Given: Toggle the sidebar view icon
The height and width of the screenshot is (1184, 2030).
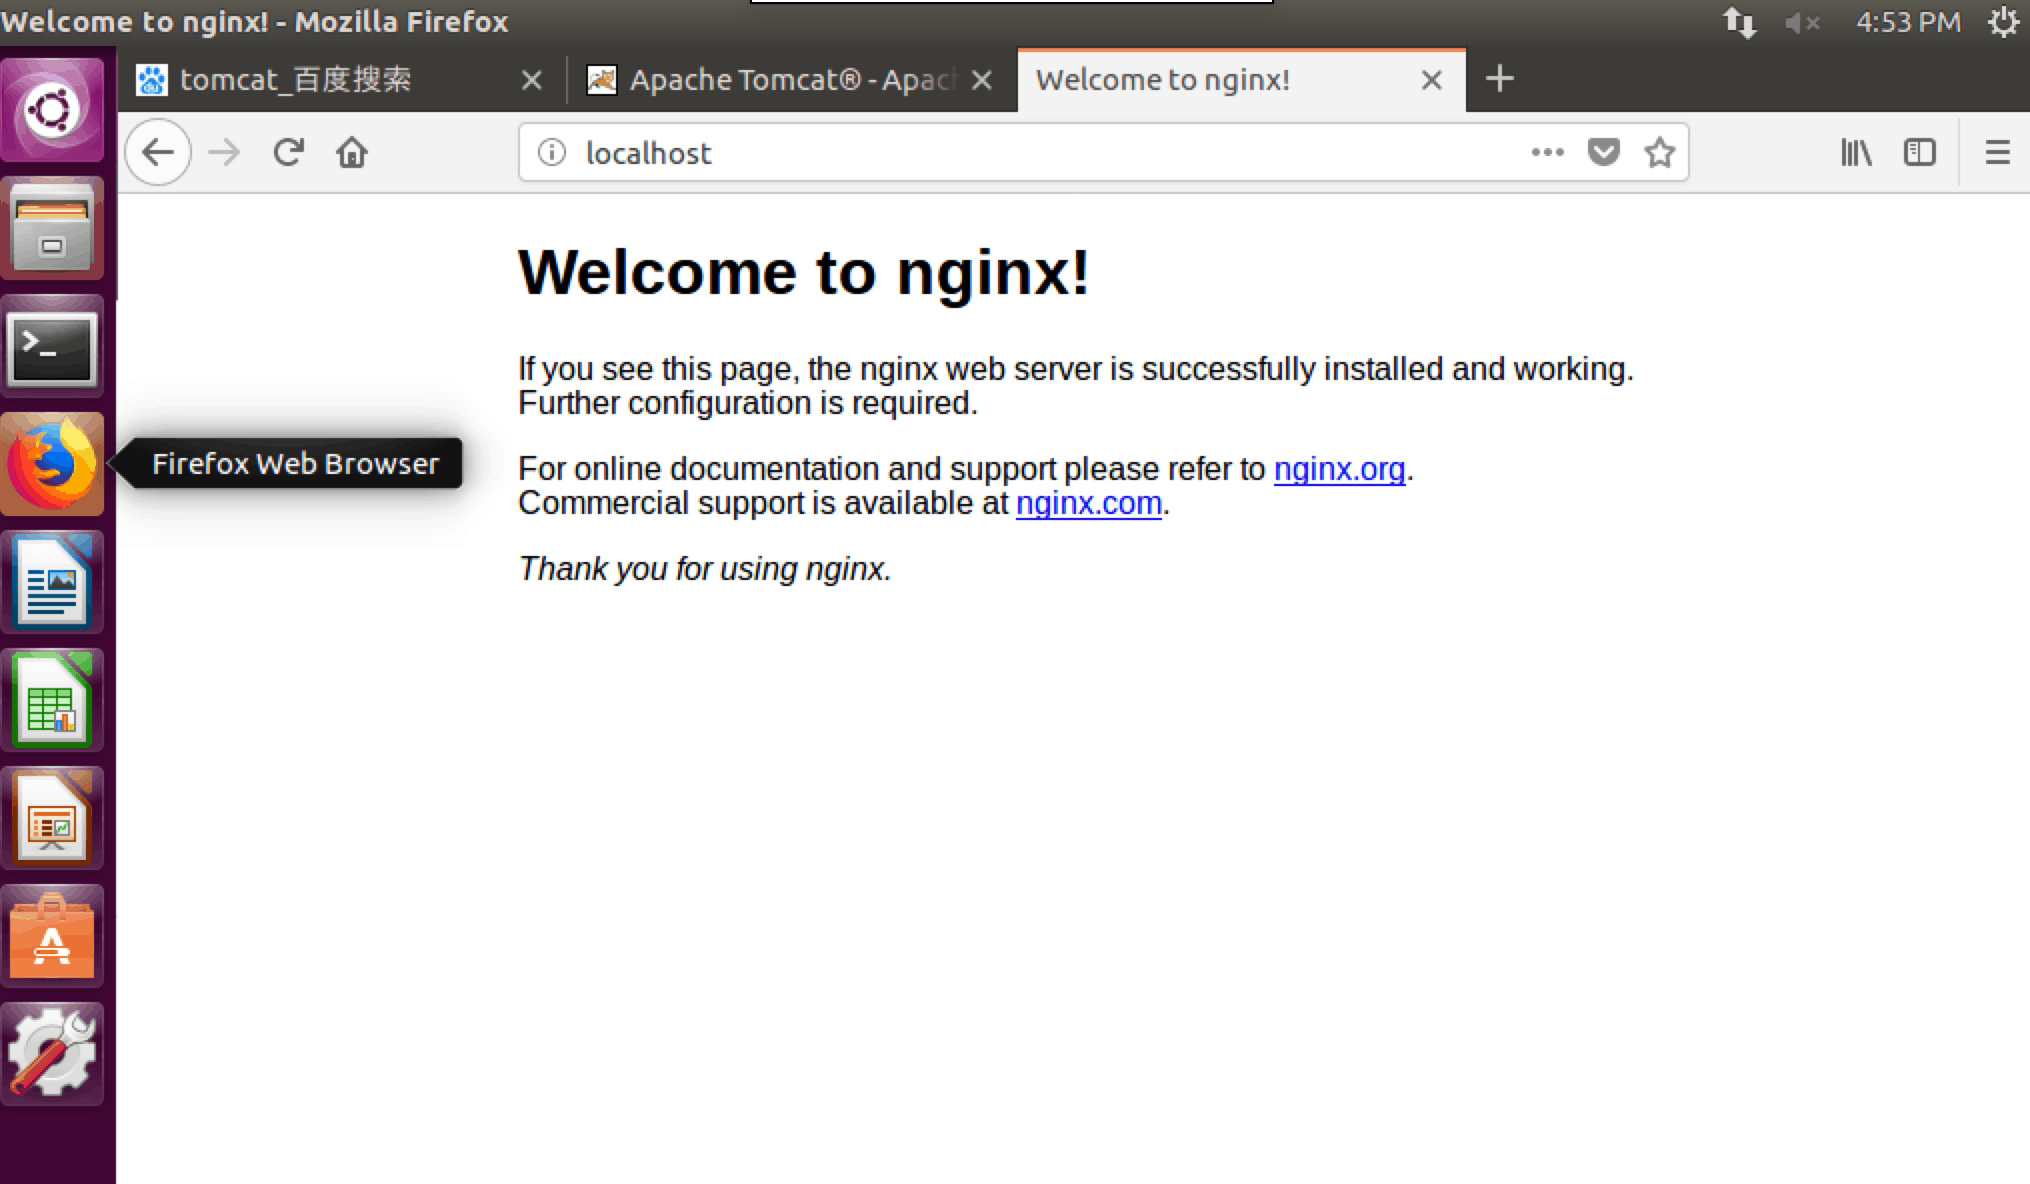Looking at the screenshot, I should (1920, 152).
